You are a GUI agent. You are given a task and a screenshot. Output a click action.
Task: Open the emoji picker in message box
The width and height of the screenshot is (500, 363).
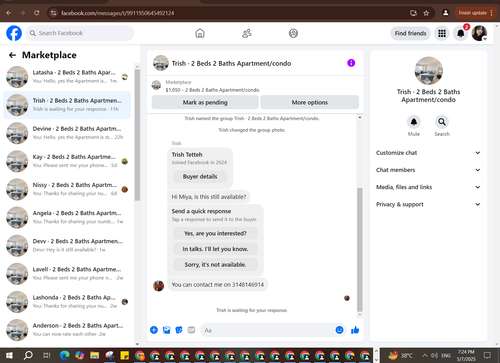tap(339, 330)
